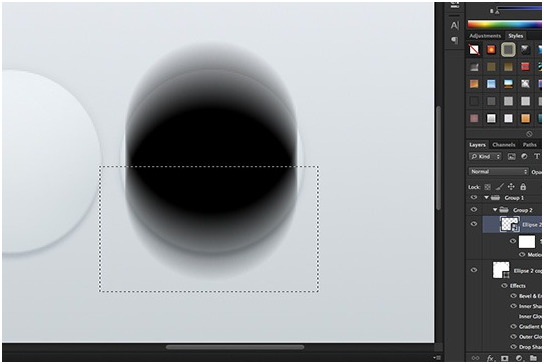Apply the red-orange sunburst style
The height and width of the screenshot is (364, 544).
(x=491, y=50)
